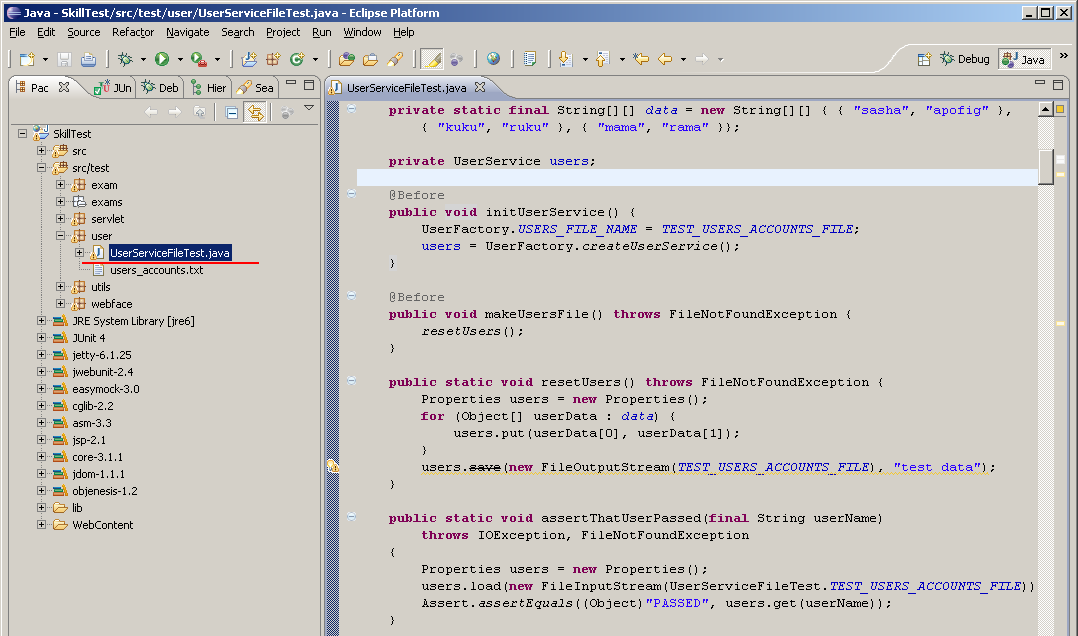Open the Window menu

[362, 32]
